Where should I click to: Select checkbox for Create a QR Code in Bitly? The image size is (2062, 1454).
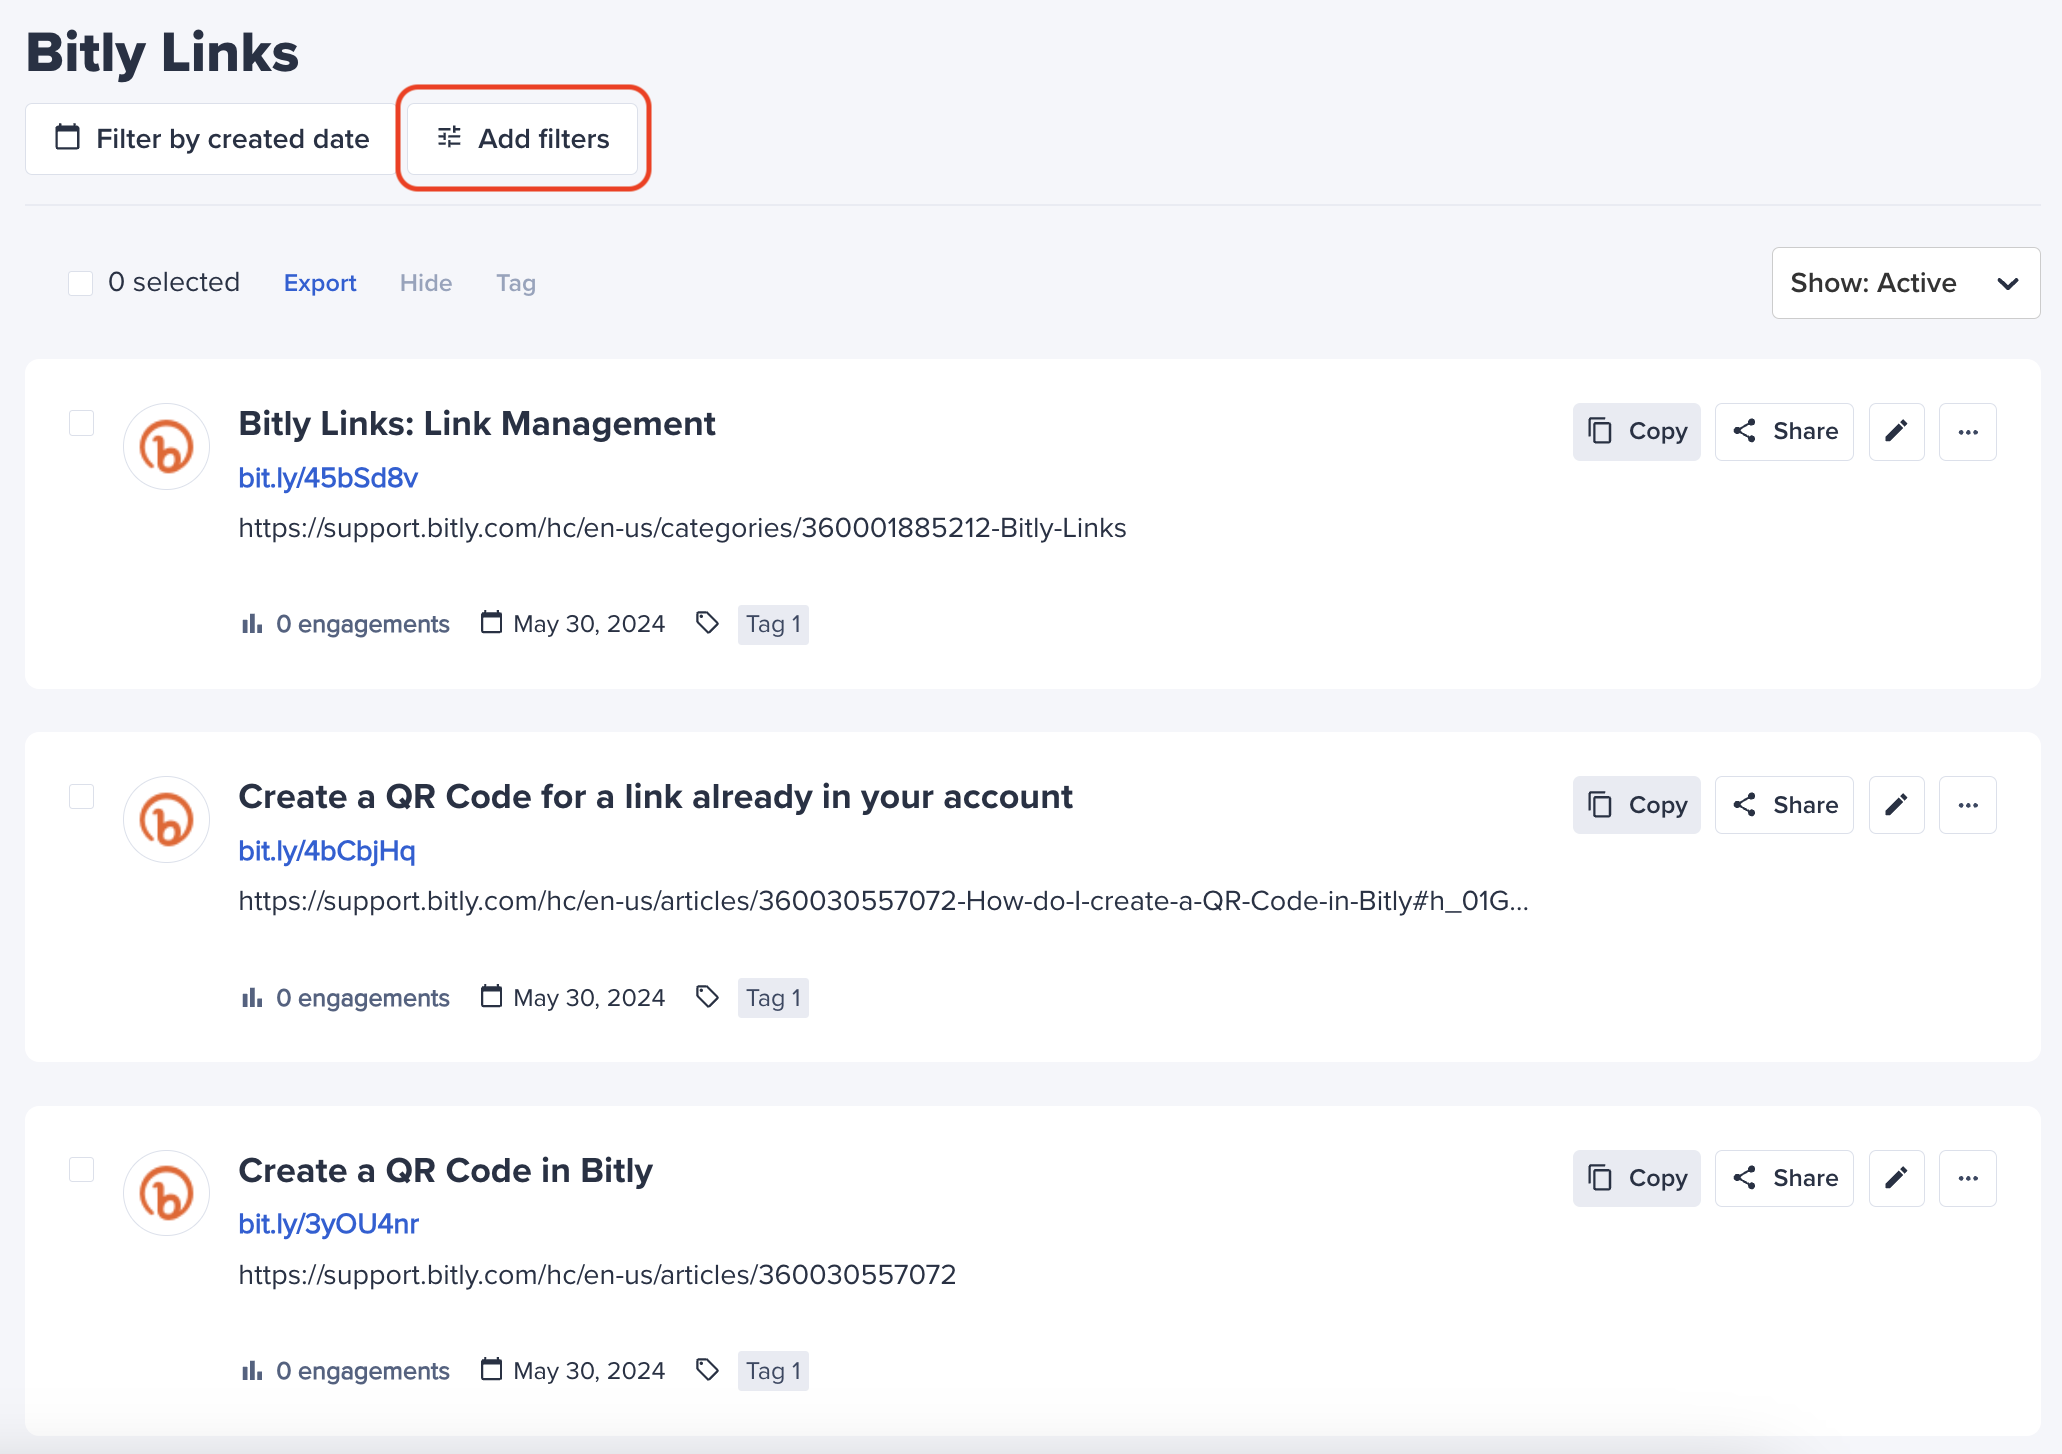tap(81, 1169)
